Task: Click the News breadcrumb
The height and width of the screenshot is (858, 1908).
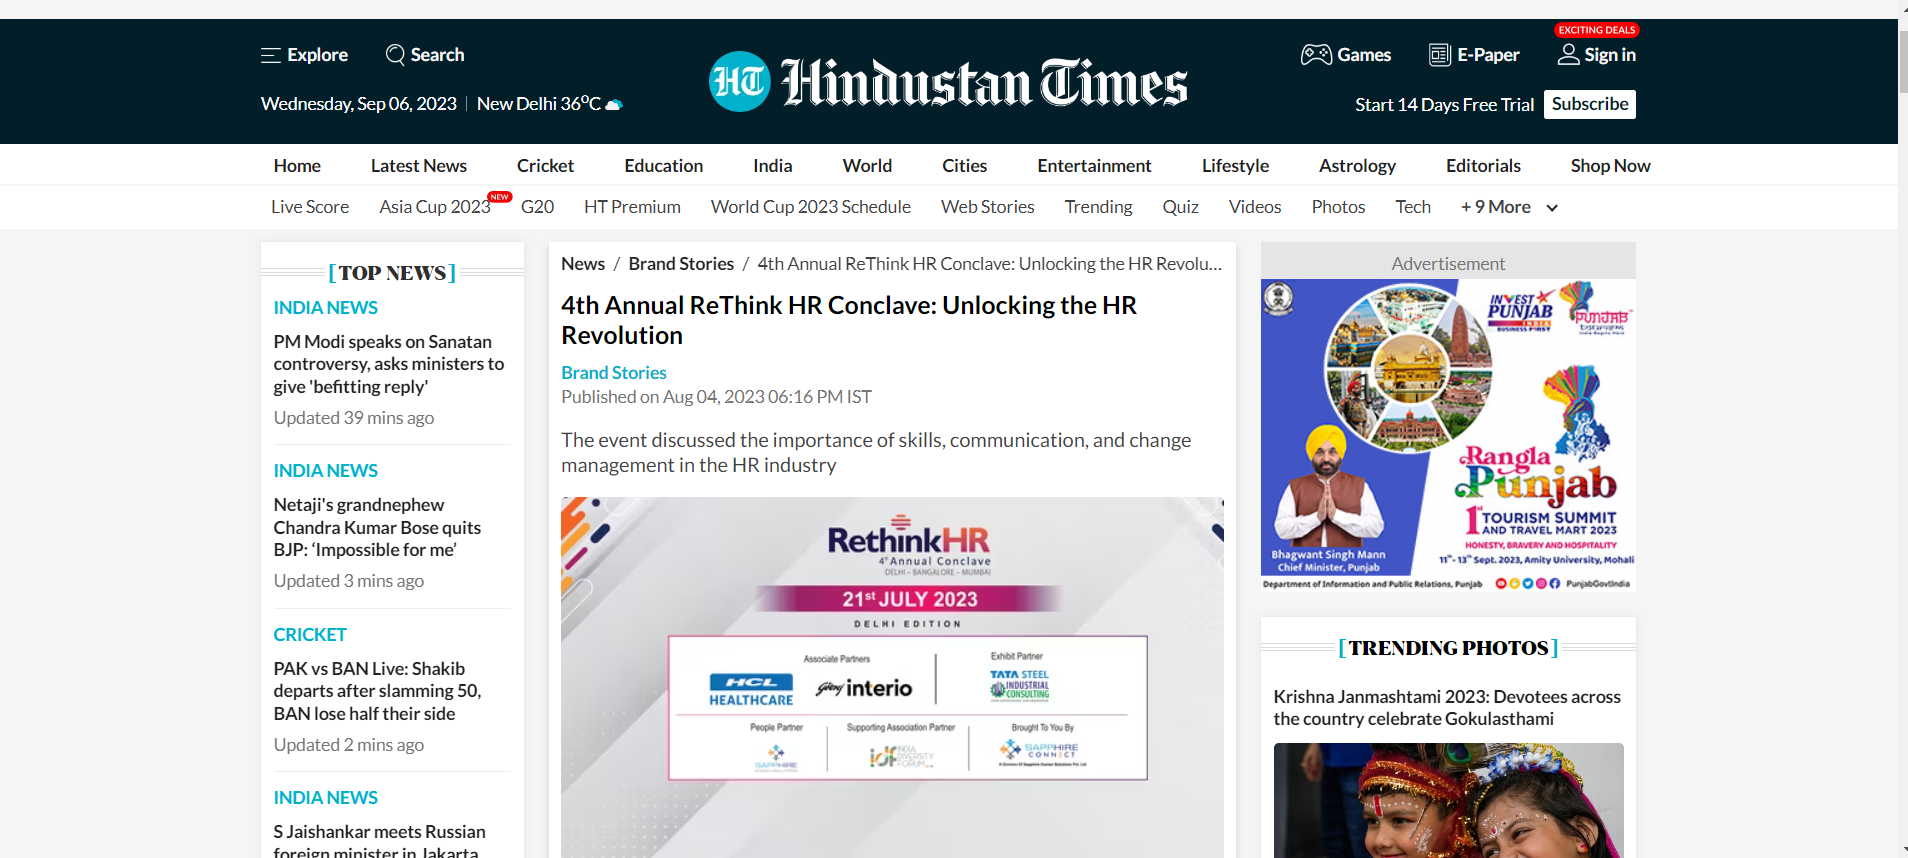Action: [583, 264]
